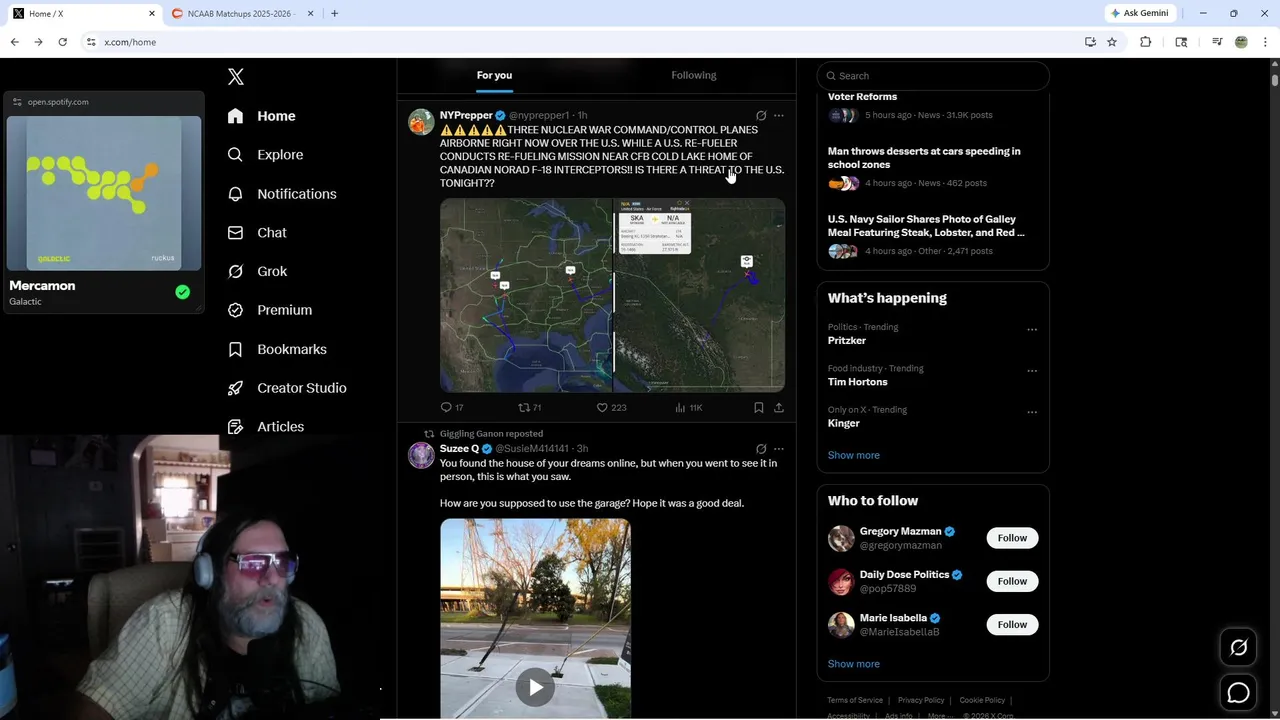Image resolution: width=1280 pixels, height=720 pixels.
Task: Open the floating Grok button
Action: coord(1238,648)
